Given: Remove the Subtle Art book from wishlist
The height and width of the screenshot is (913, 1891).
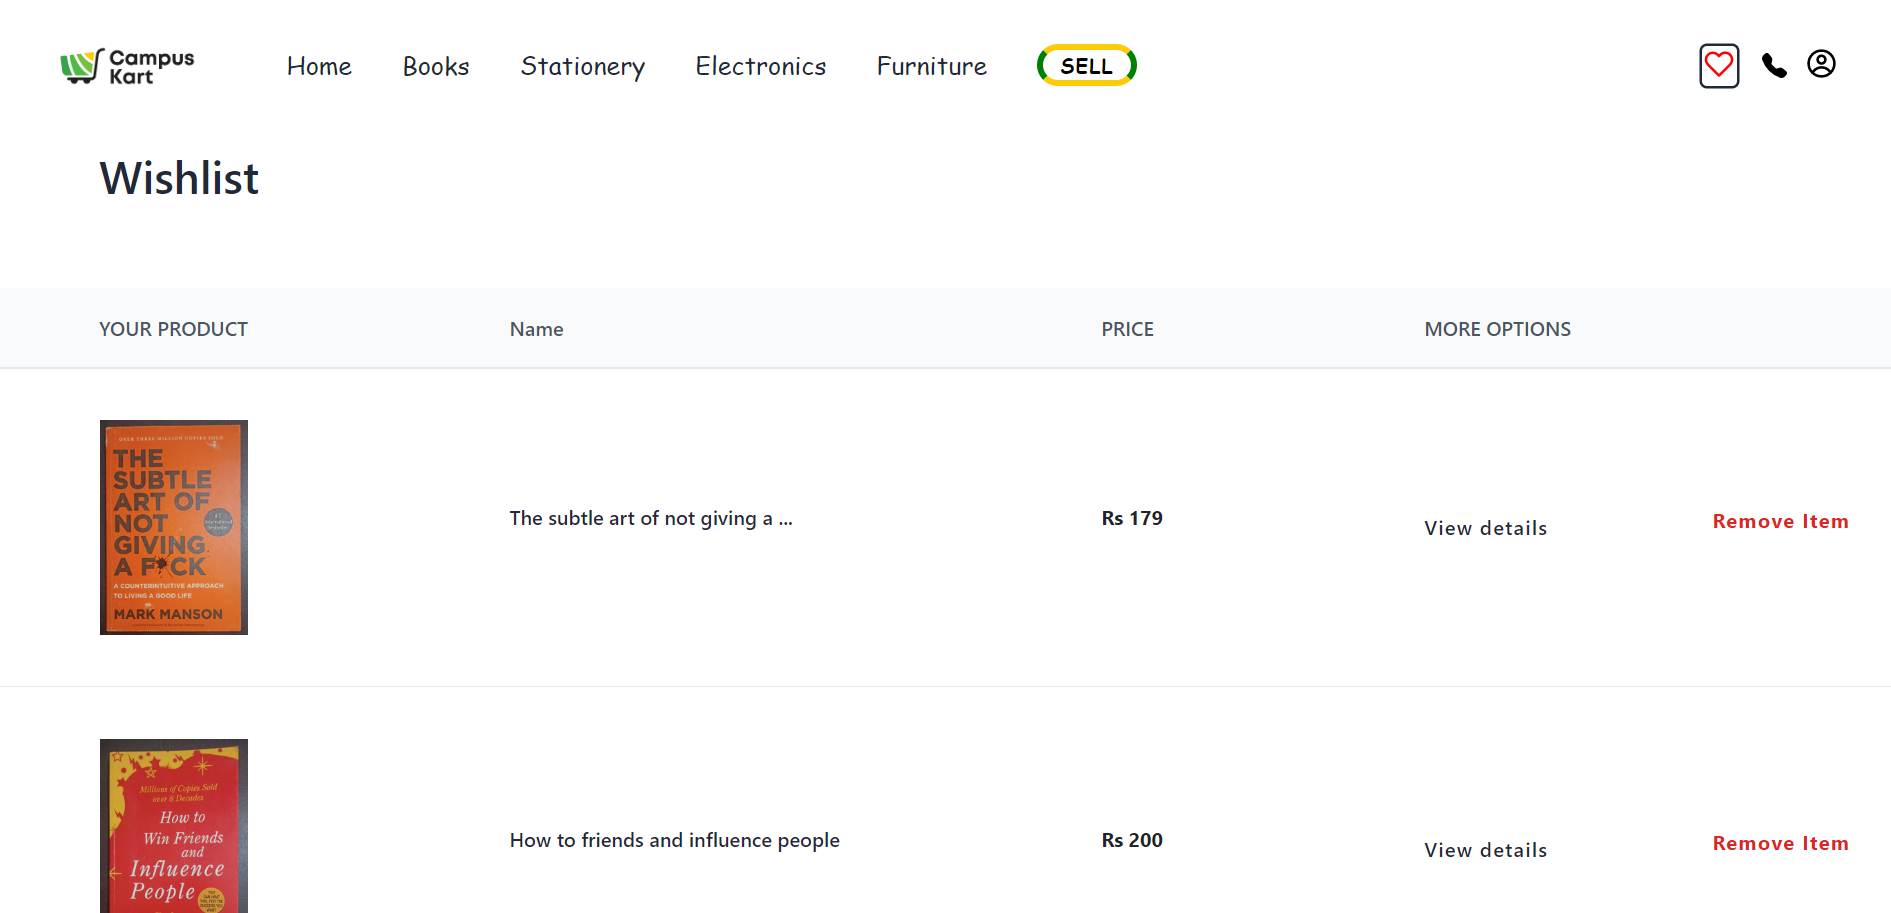Looking at the screenshot, I should [1779, 521].
